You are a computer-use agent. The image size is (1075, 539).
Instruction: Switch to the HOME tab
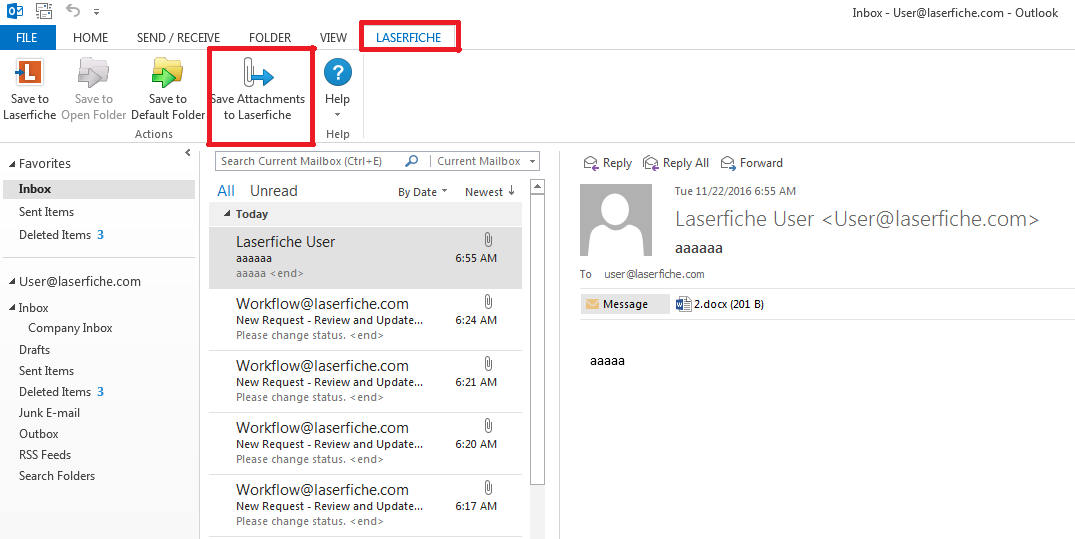pos(90,38)
